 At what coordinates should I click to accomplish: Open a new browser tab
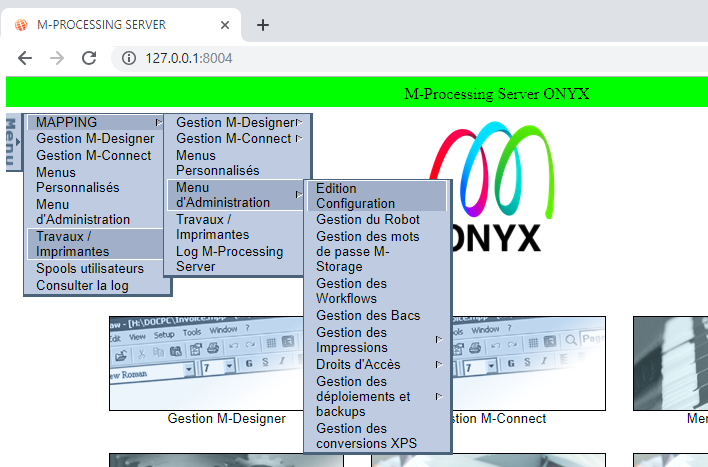pos(263,25)
